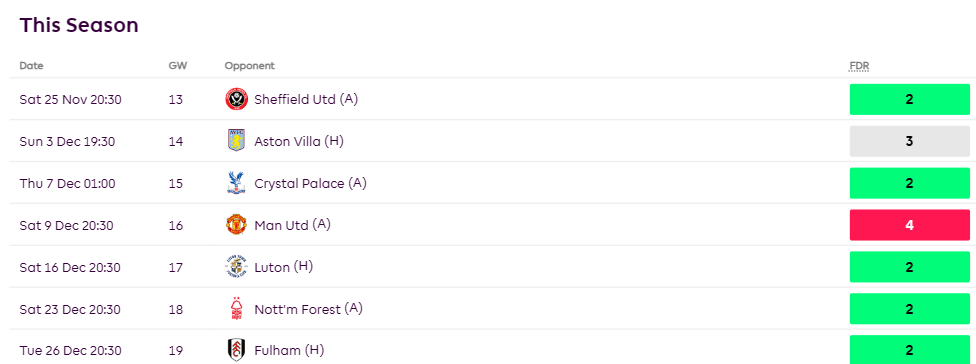Click the Man Utd club crest
976x364 pixels.
[x=237, y=225]
